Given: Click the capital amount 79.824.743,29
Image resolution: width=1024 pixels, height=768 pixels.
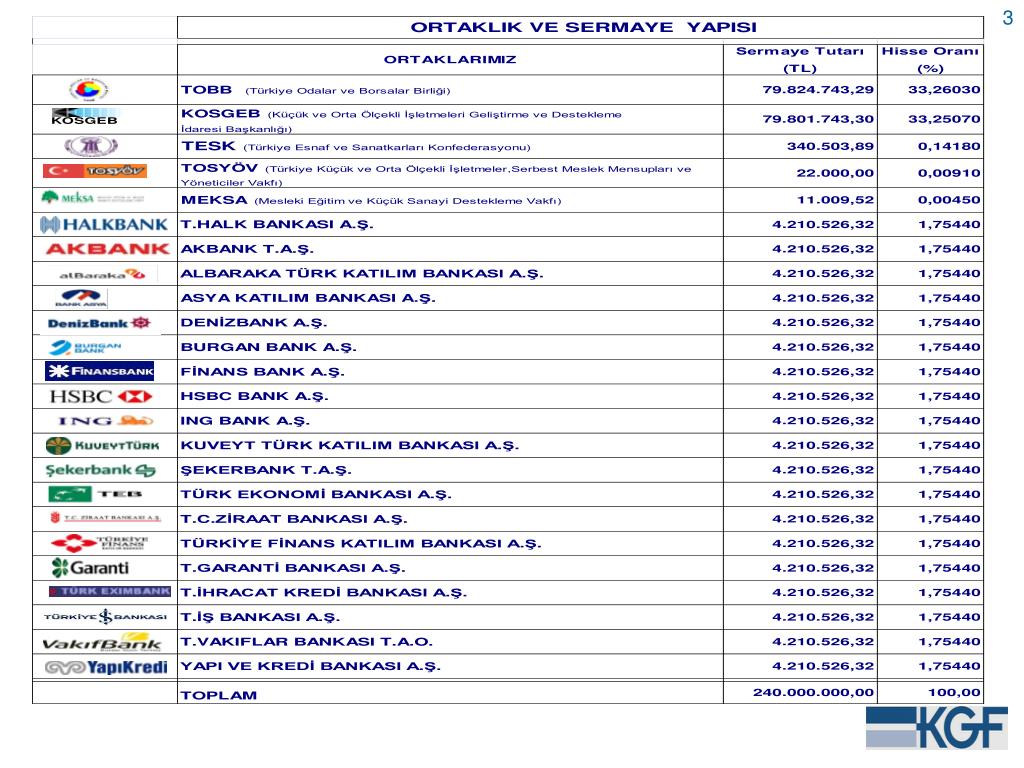Looking at the screenshot, I should pyautogui.click(x=818, y=89).
